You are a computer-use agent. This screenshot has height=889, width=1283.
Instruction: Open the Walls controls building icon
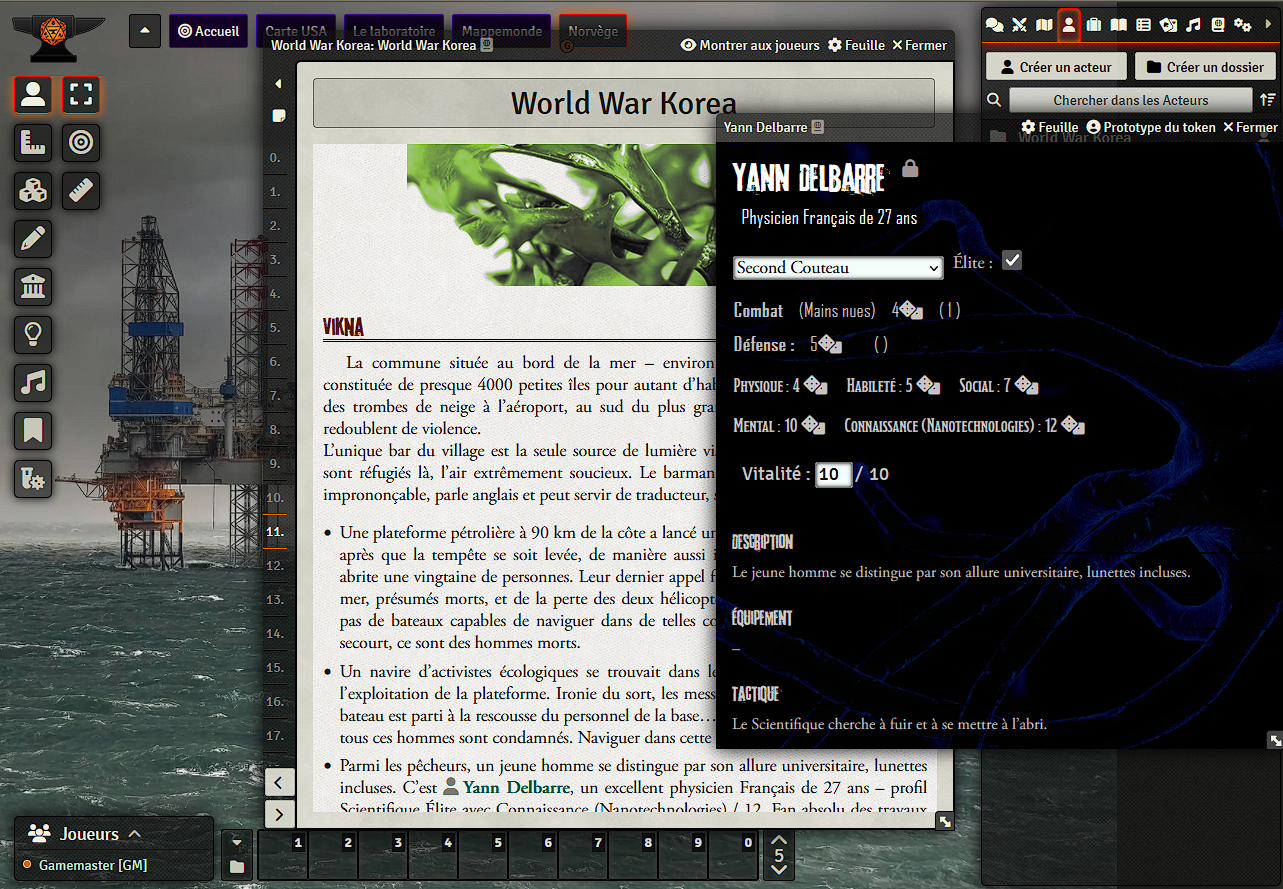(x=33, y=287)
